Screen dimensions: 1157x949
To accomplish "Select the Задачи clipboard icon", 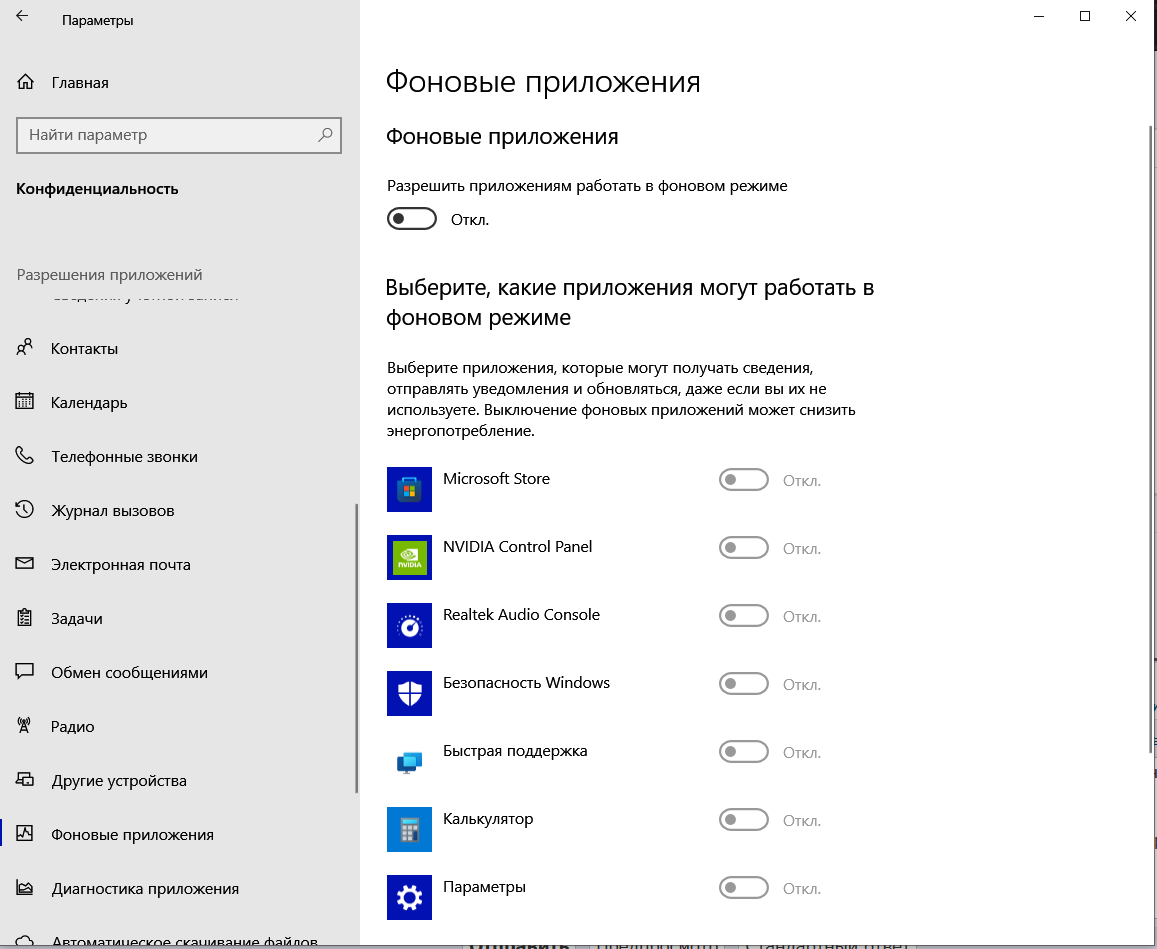I will point(24,617).
